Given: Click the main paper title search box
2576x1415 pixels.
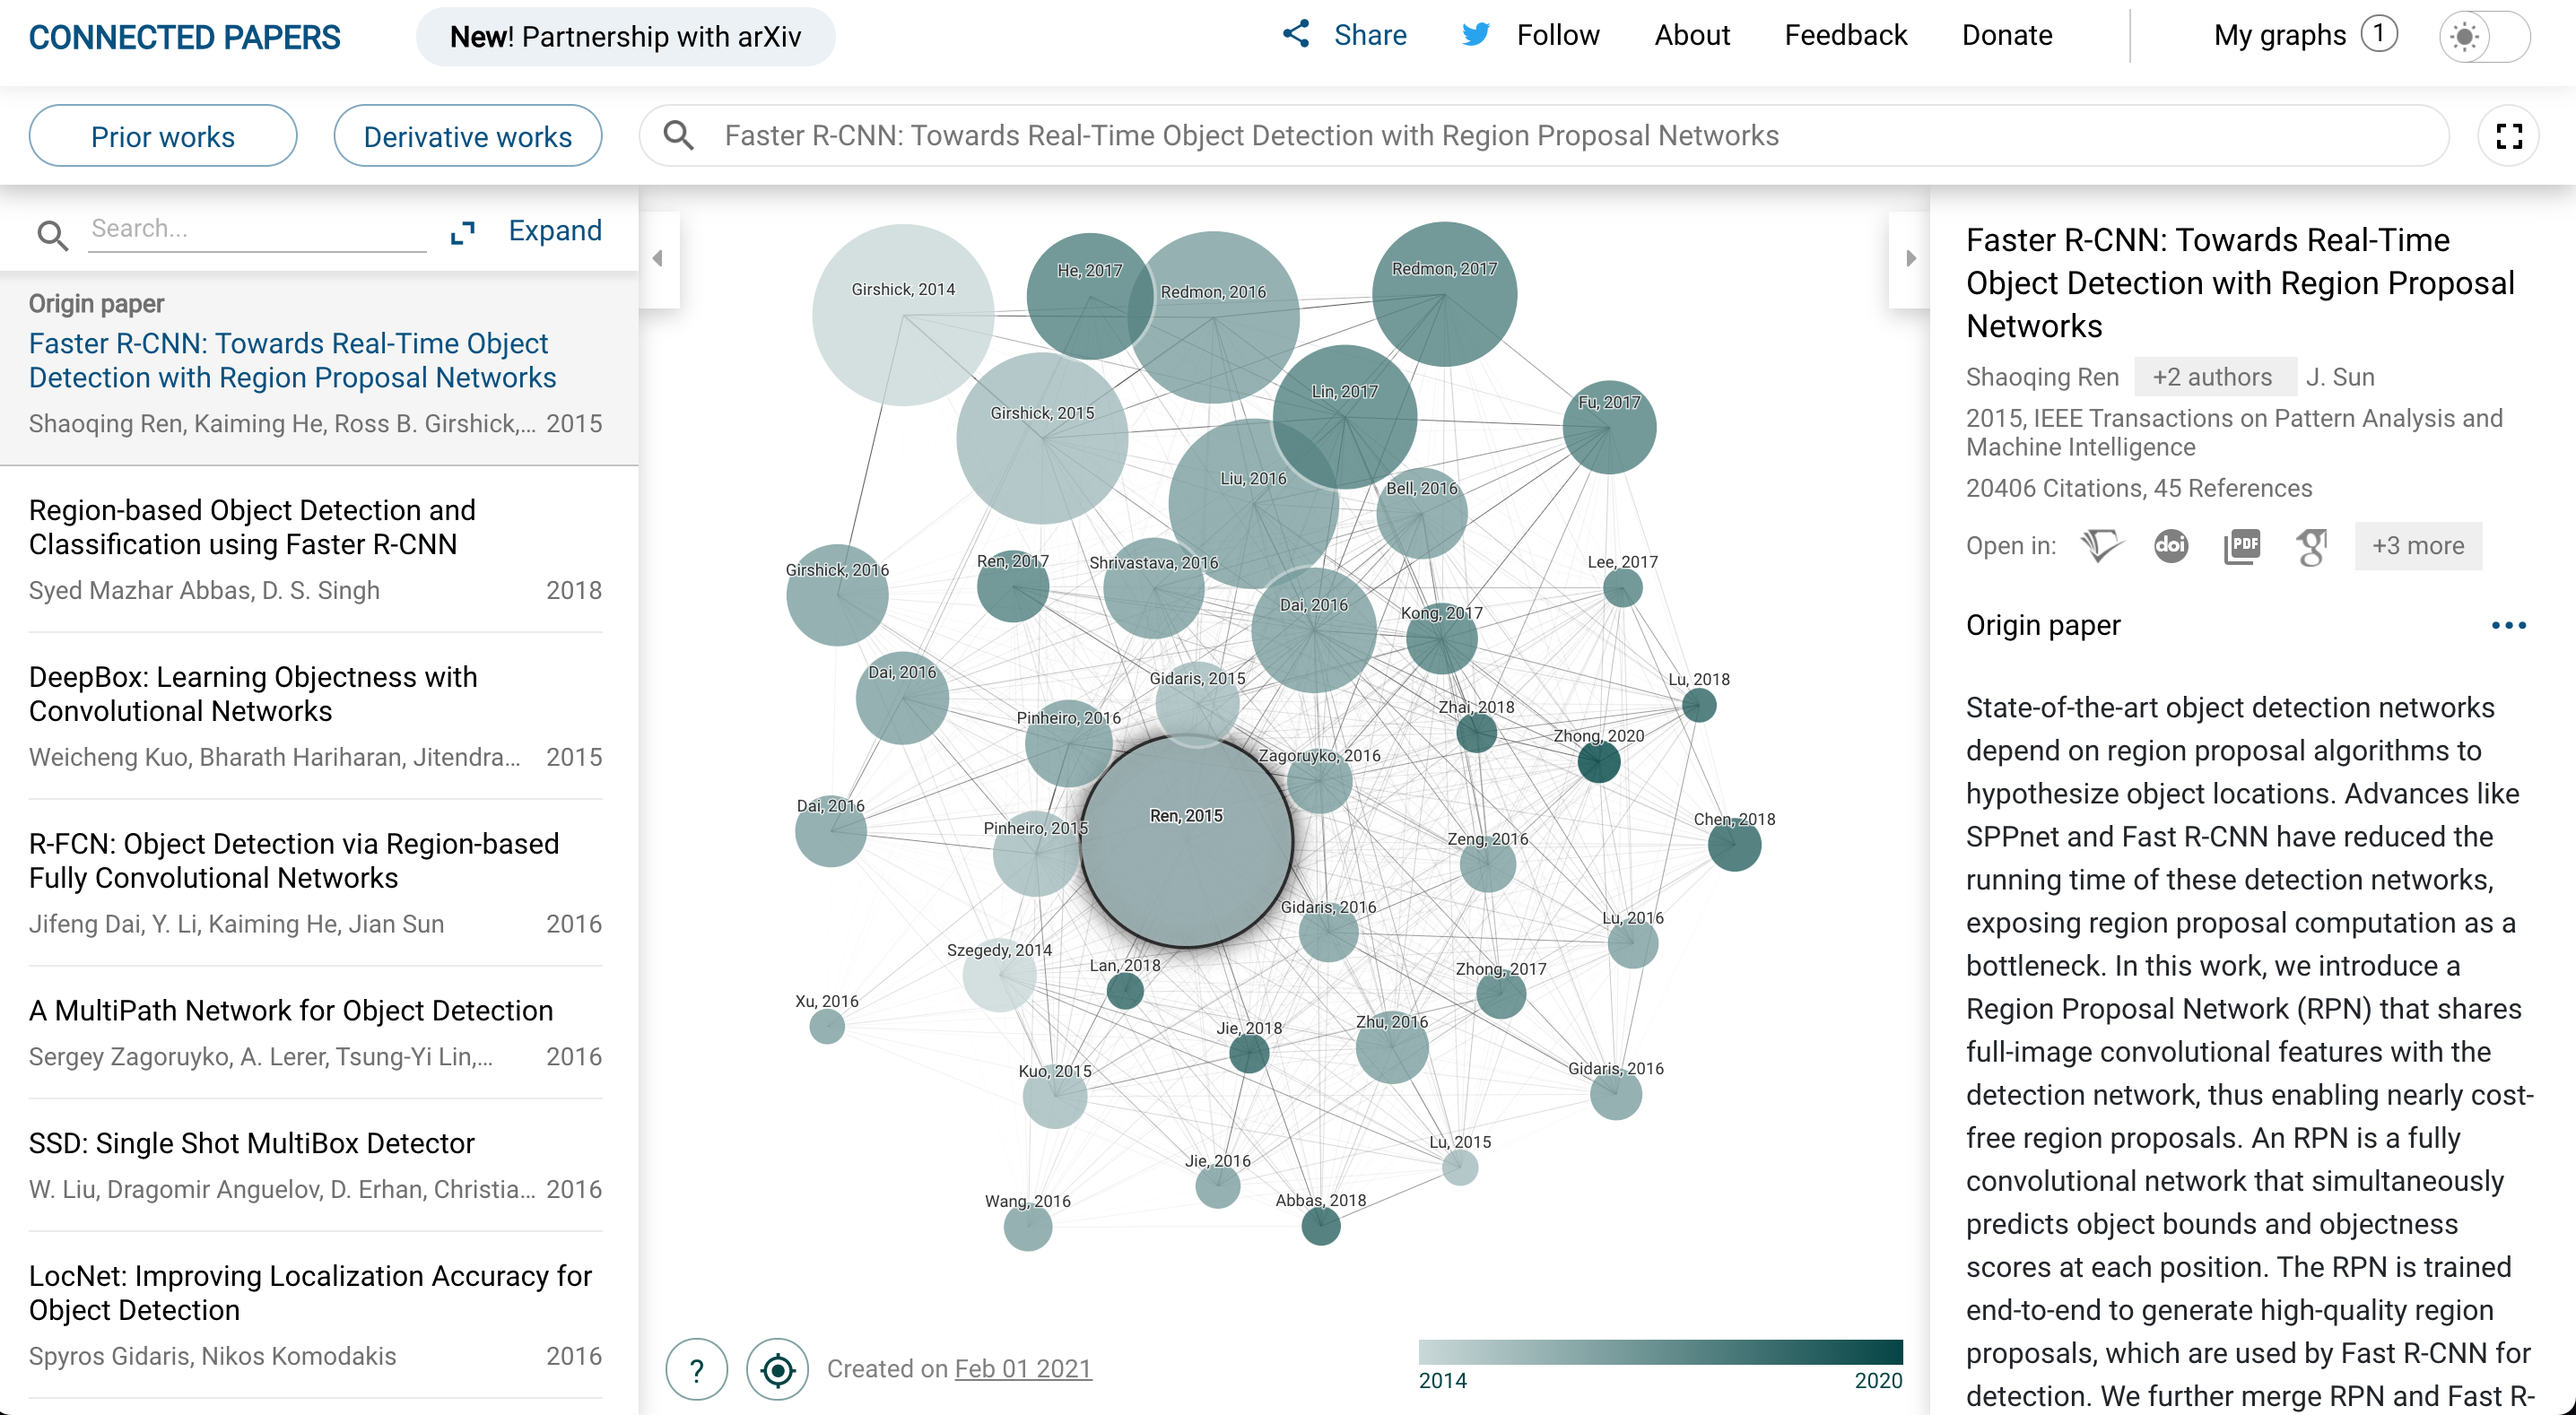Looking at the screenshot, I should [1544, 136].
